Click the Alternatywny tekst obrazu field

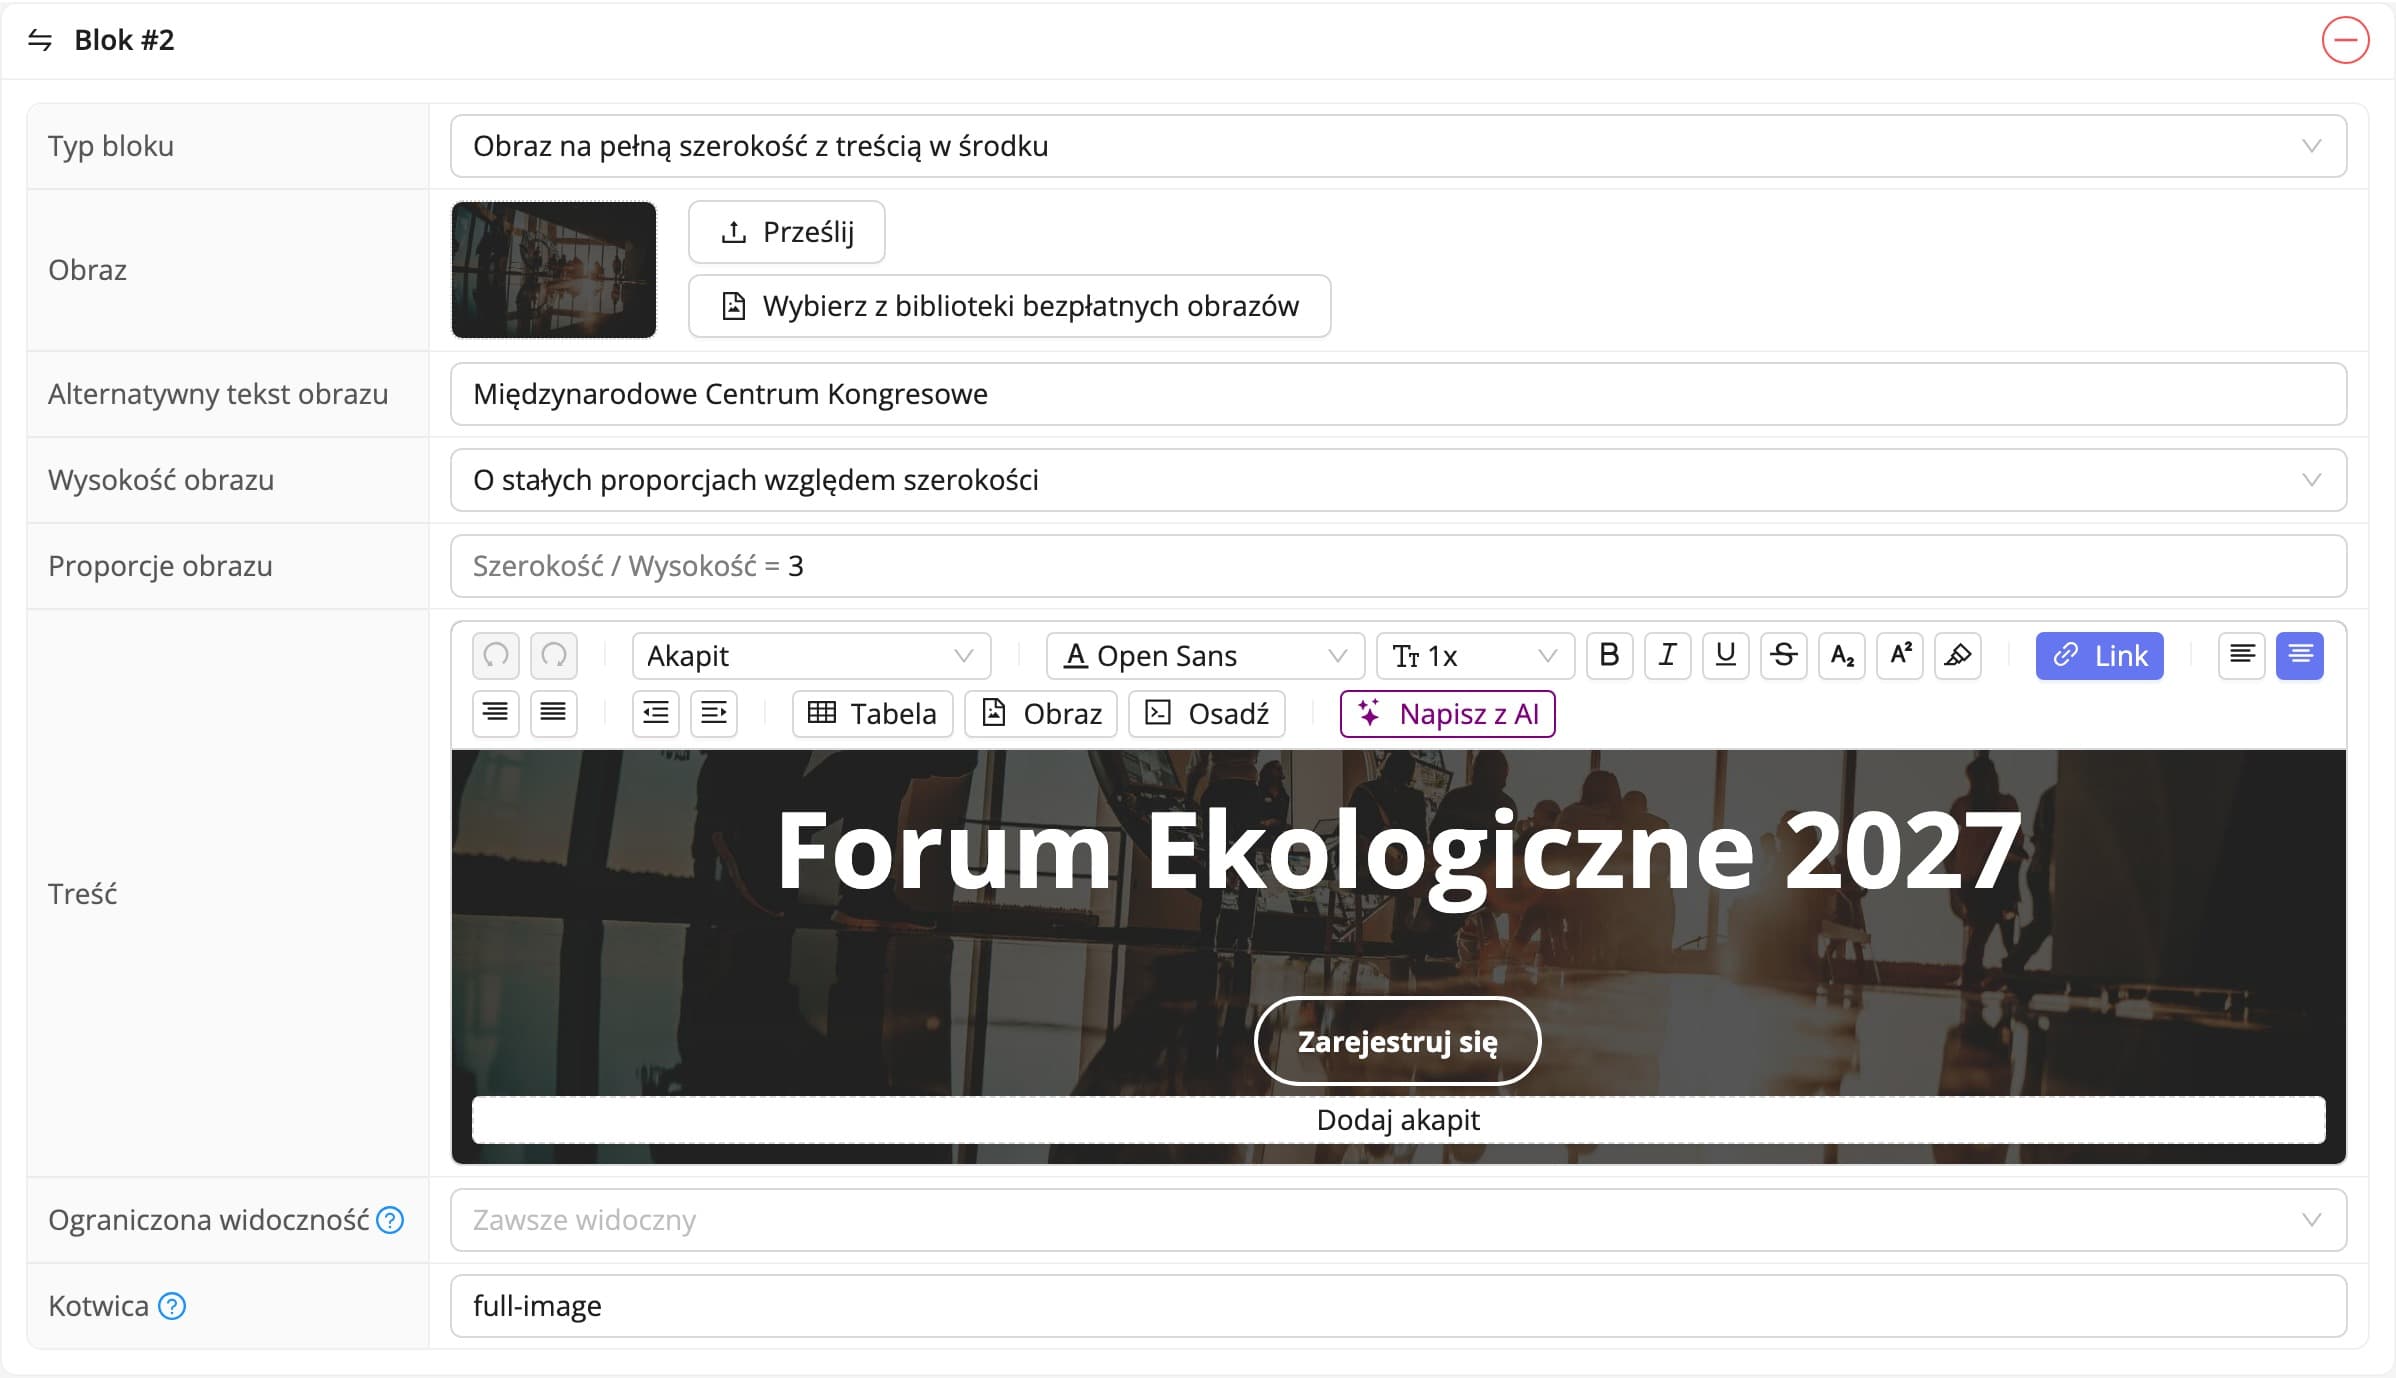[x=1398, y=394]
